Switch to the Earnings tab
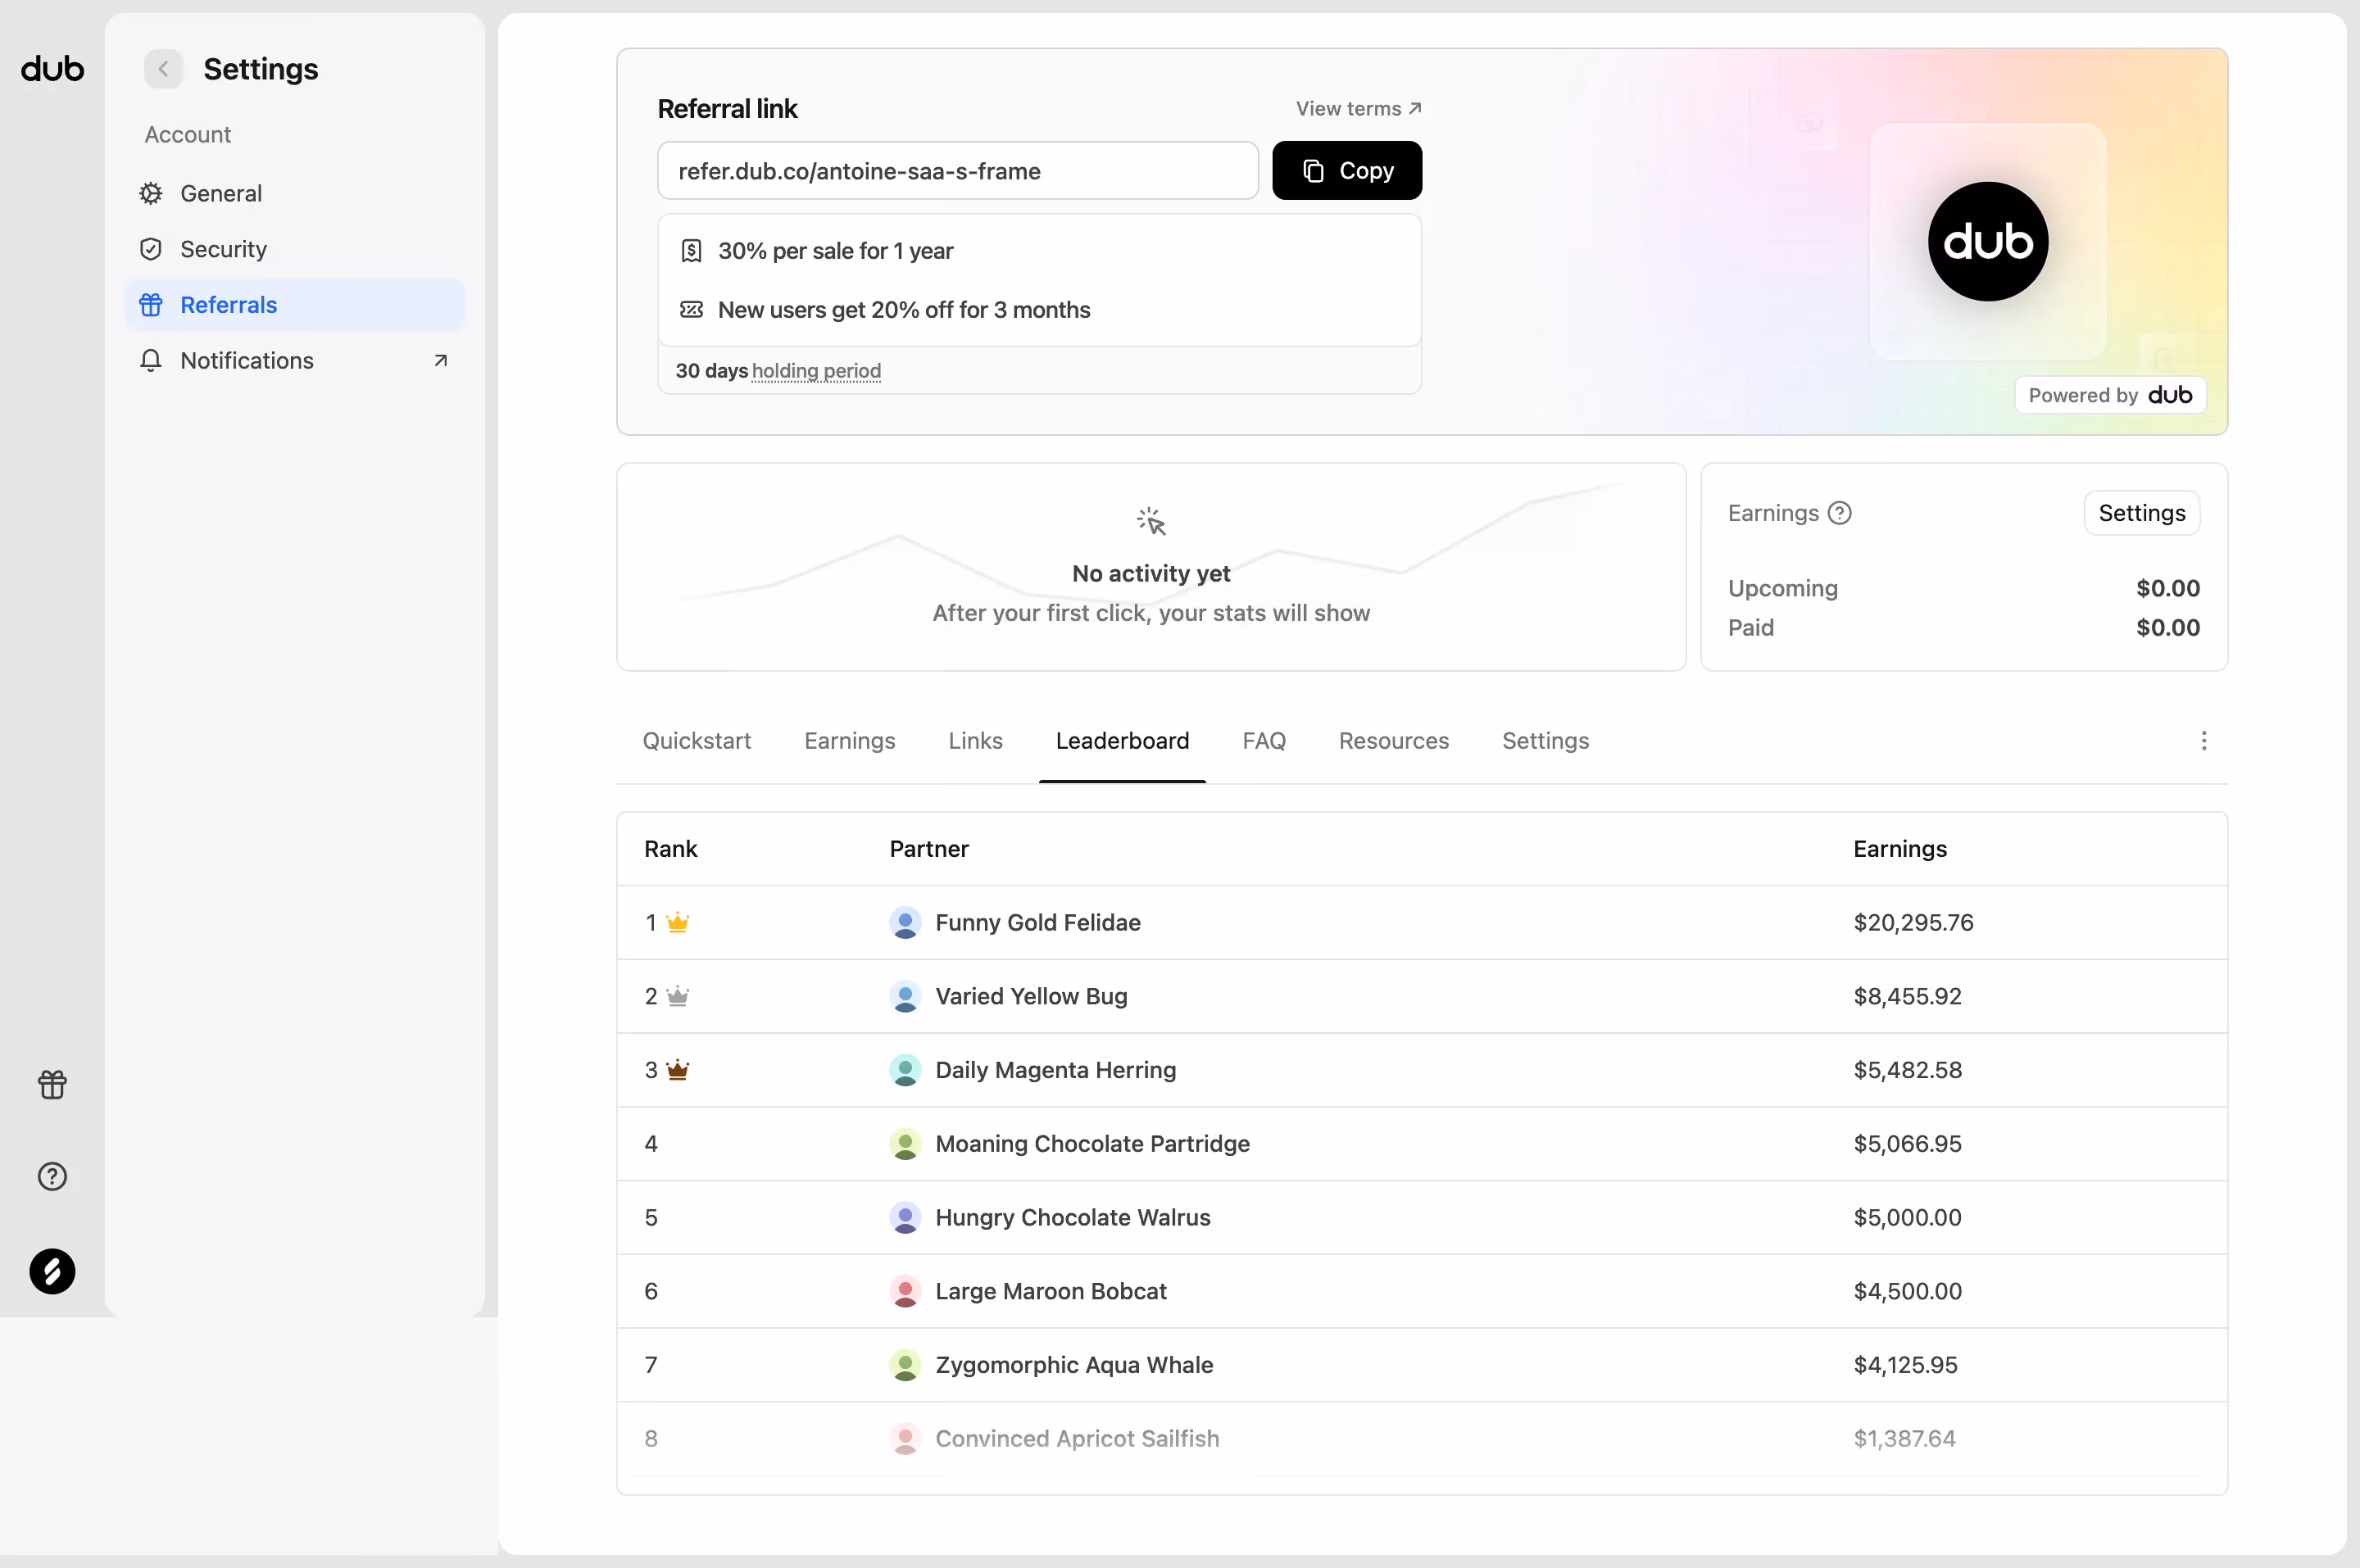Screen dimensions: 2360x1568 [850, 741]
